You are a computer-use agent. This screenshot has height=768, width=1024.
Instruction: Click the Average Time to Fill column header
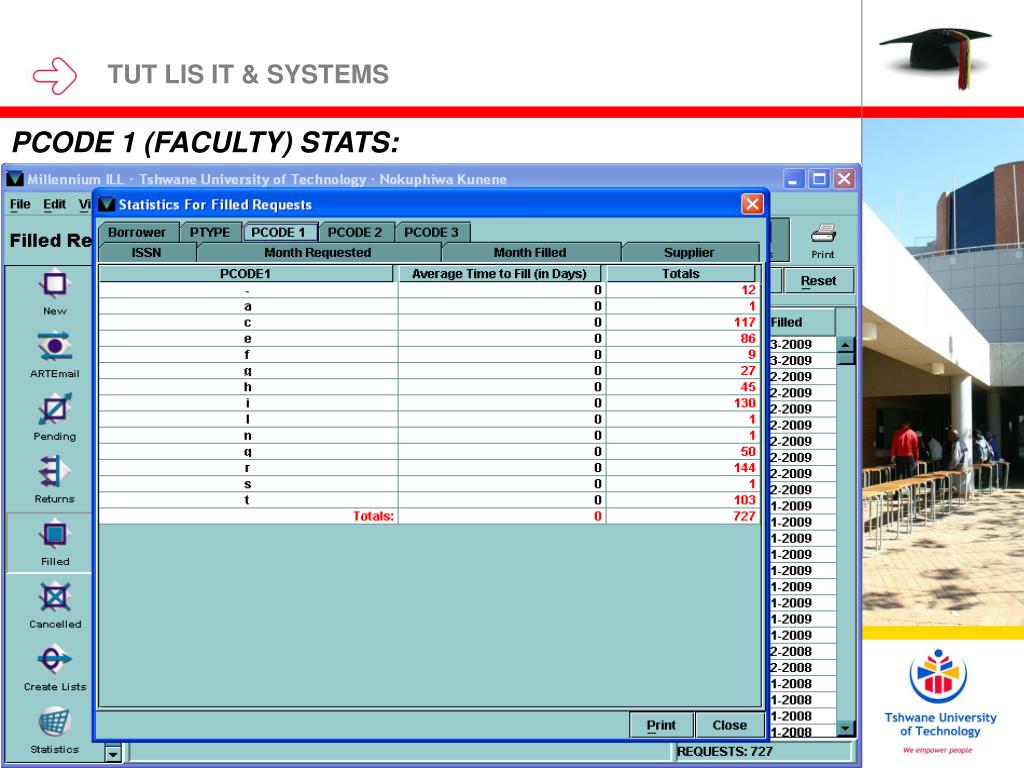(500, 274)
